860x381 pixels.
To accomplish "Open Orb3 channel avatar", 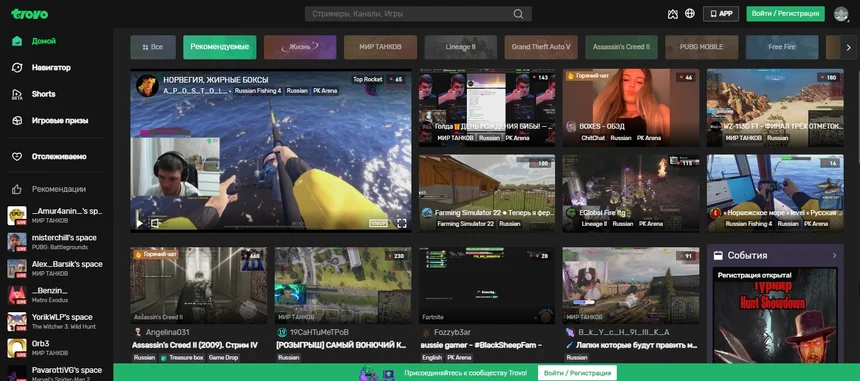I will point(17,348).
